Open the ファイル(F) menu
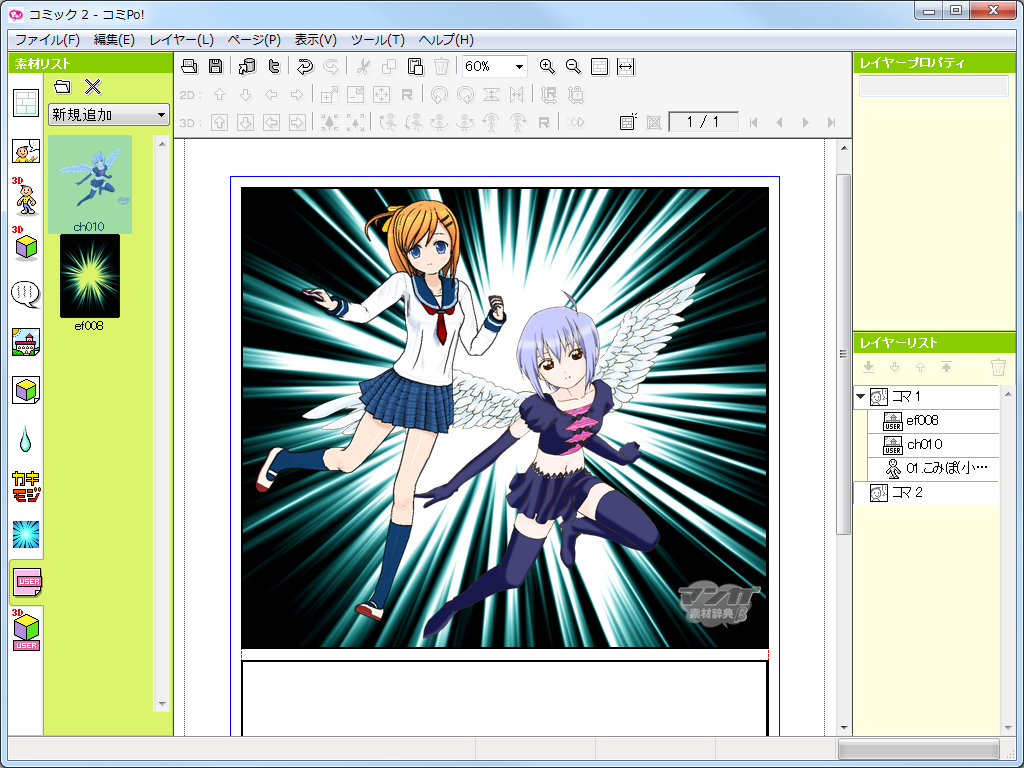Viewport: 1024px width, 768px height. (x=47, y=40)
